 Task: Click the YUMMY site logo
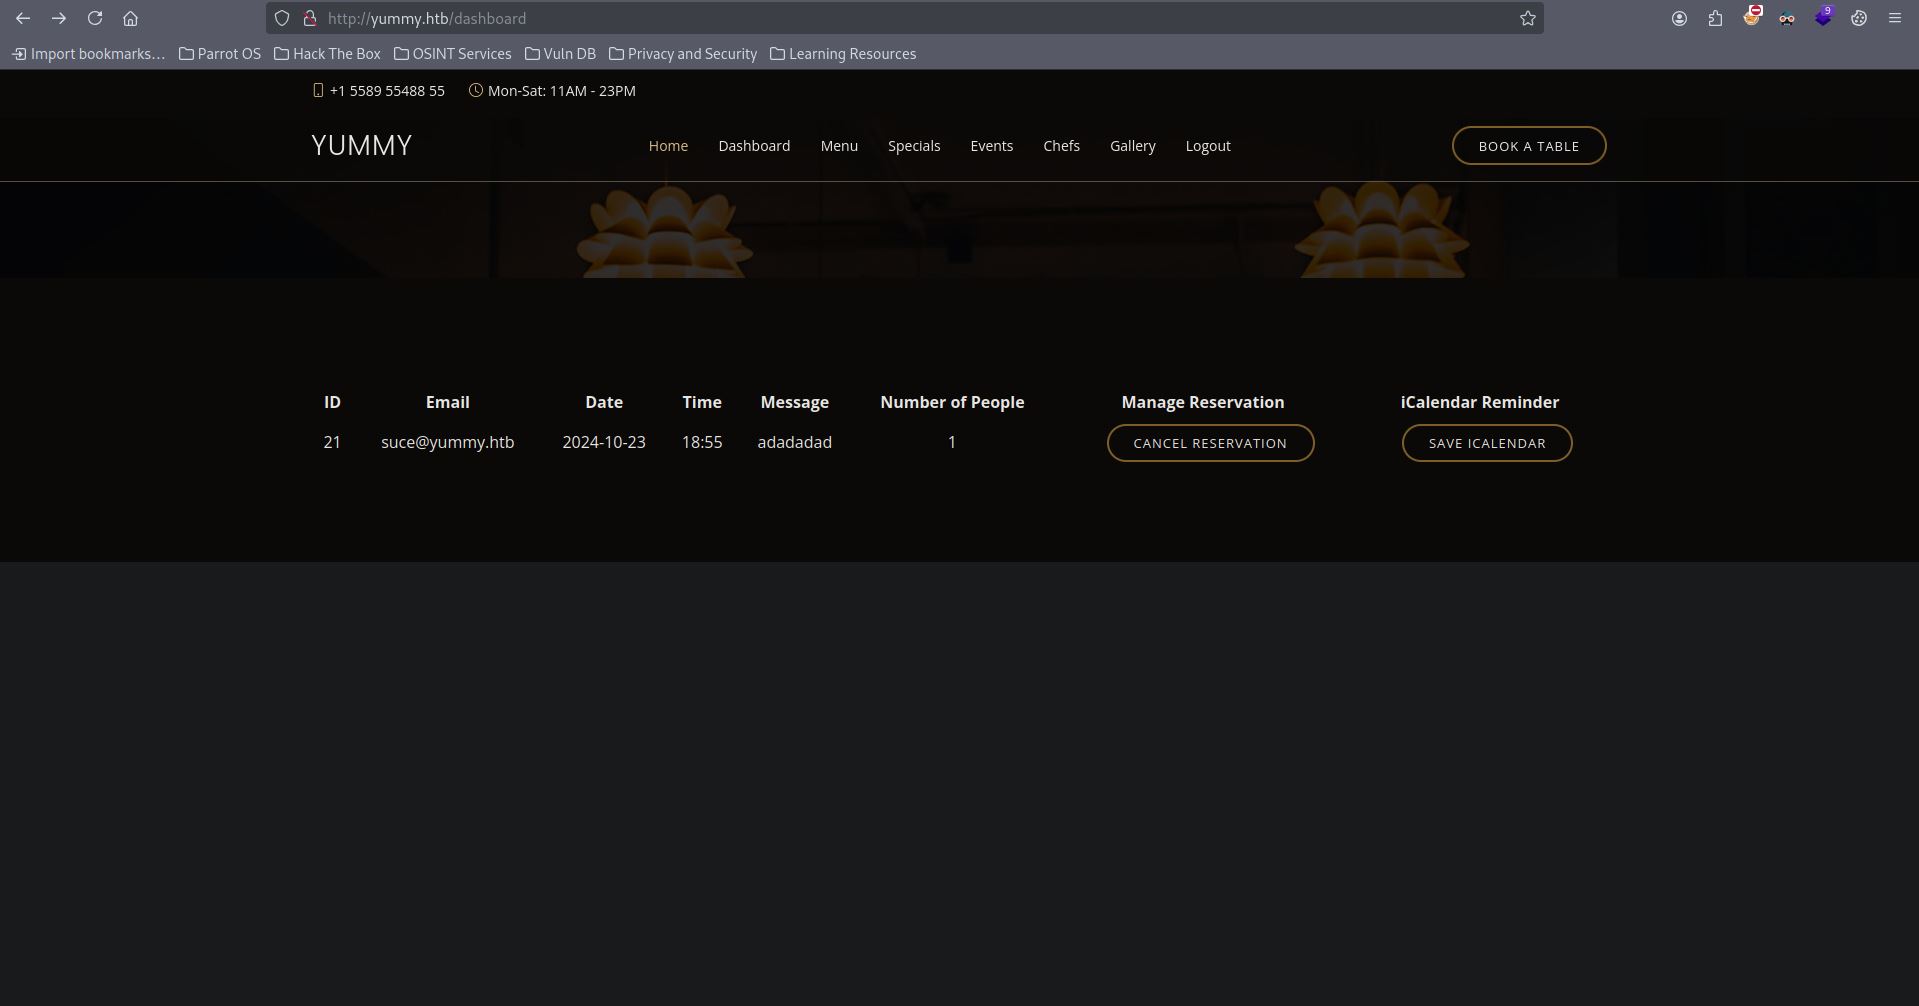361,146
